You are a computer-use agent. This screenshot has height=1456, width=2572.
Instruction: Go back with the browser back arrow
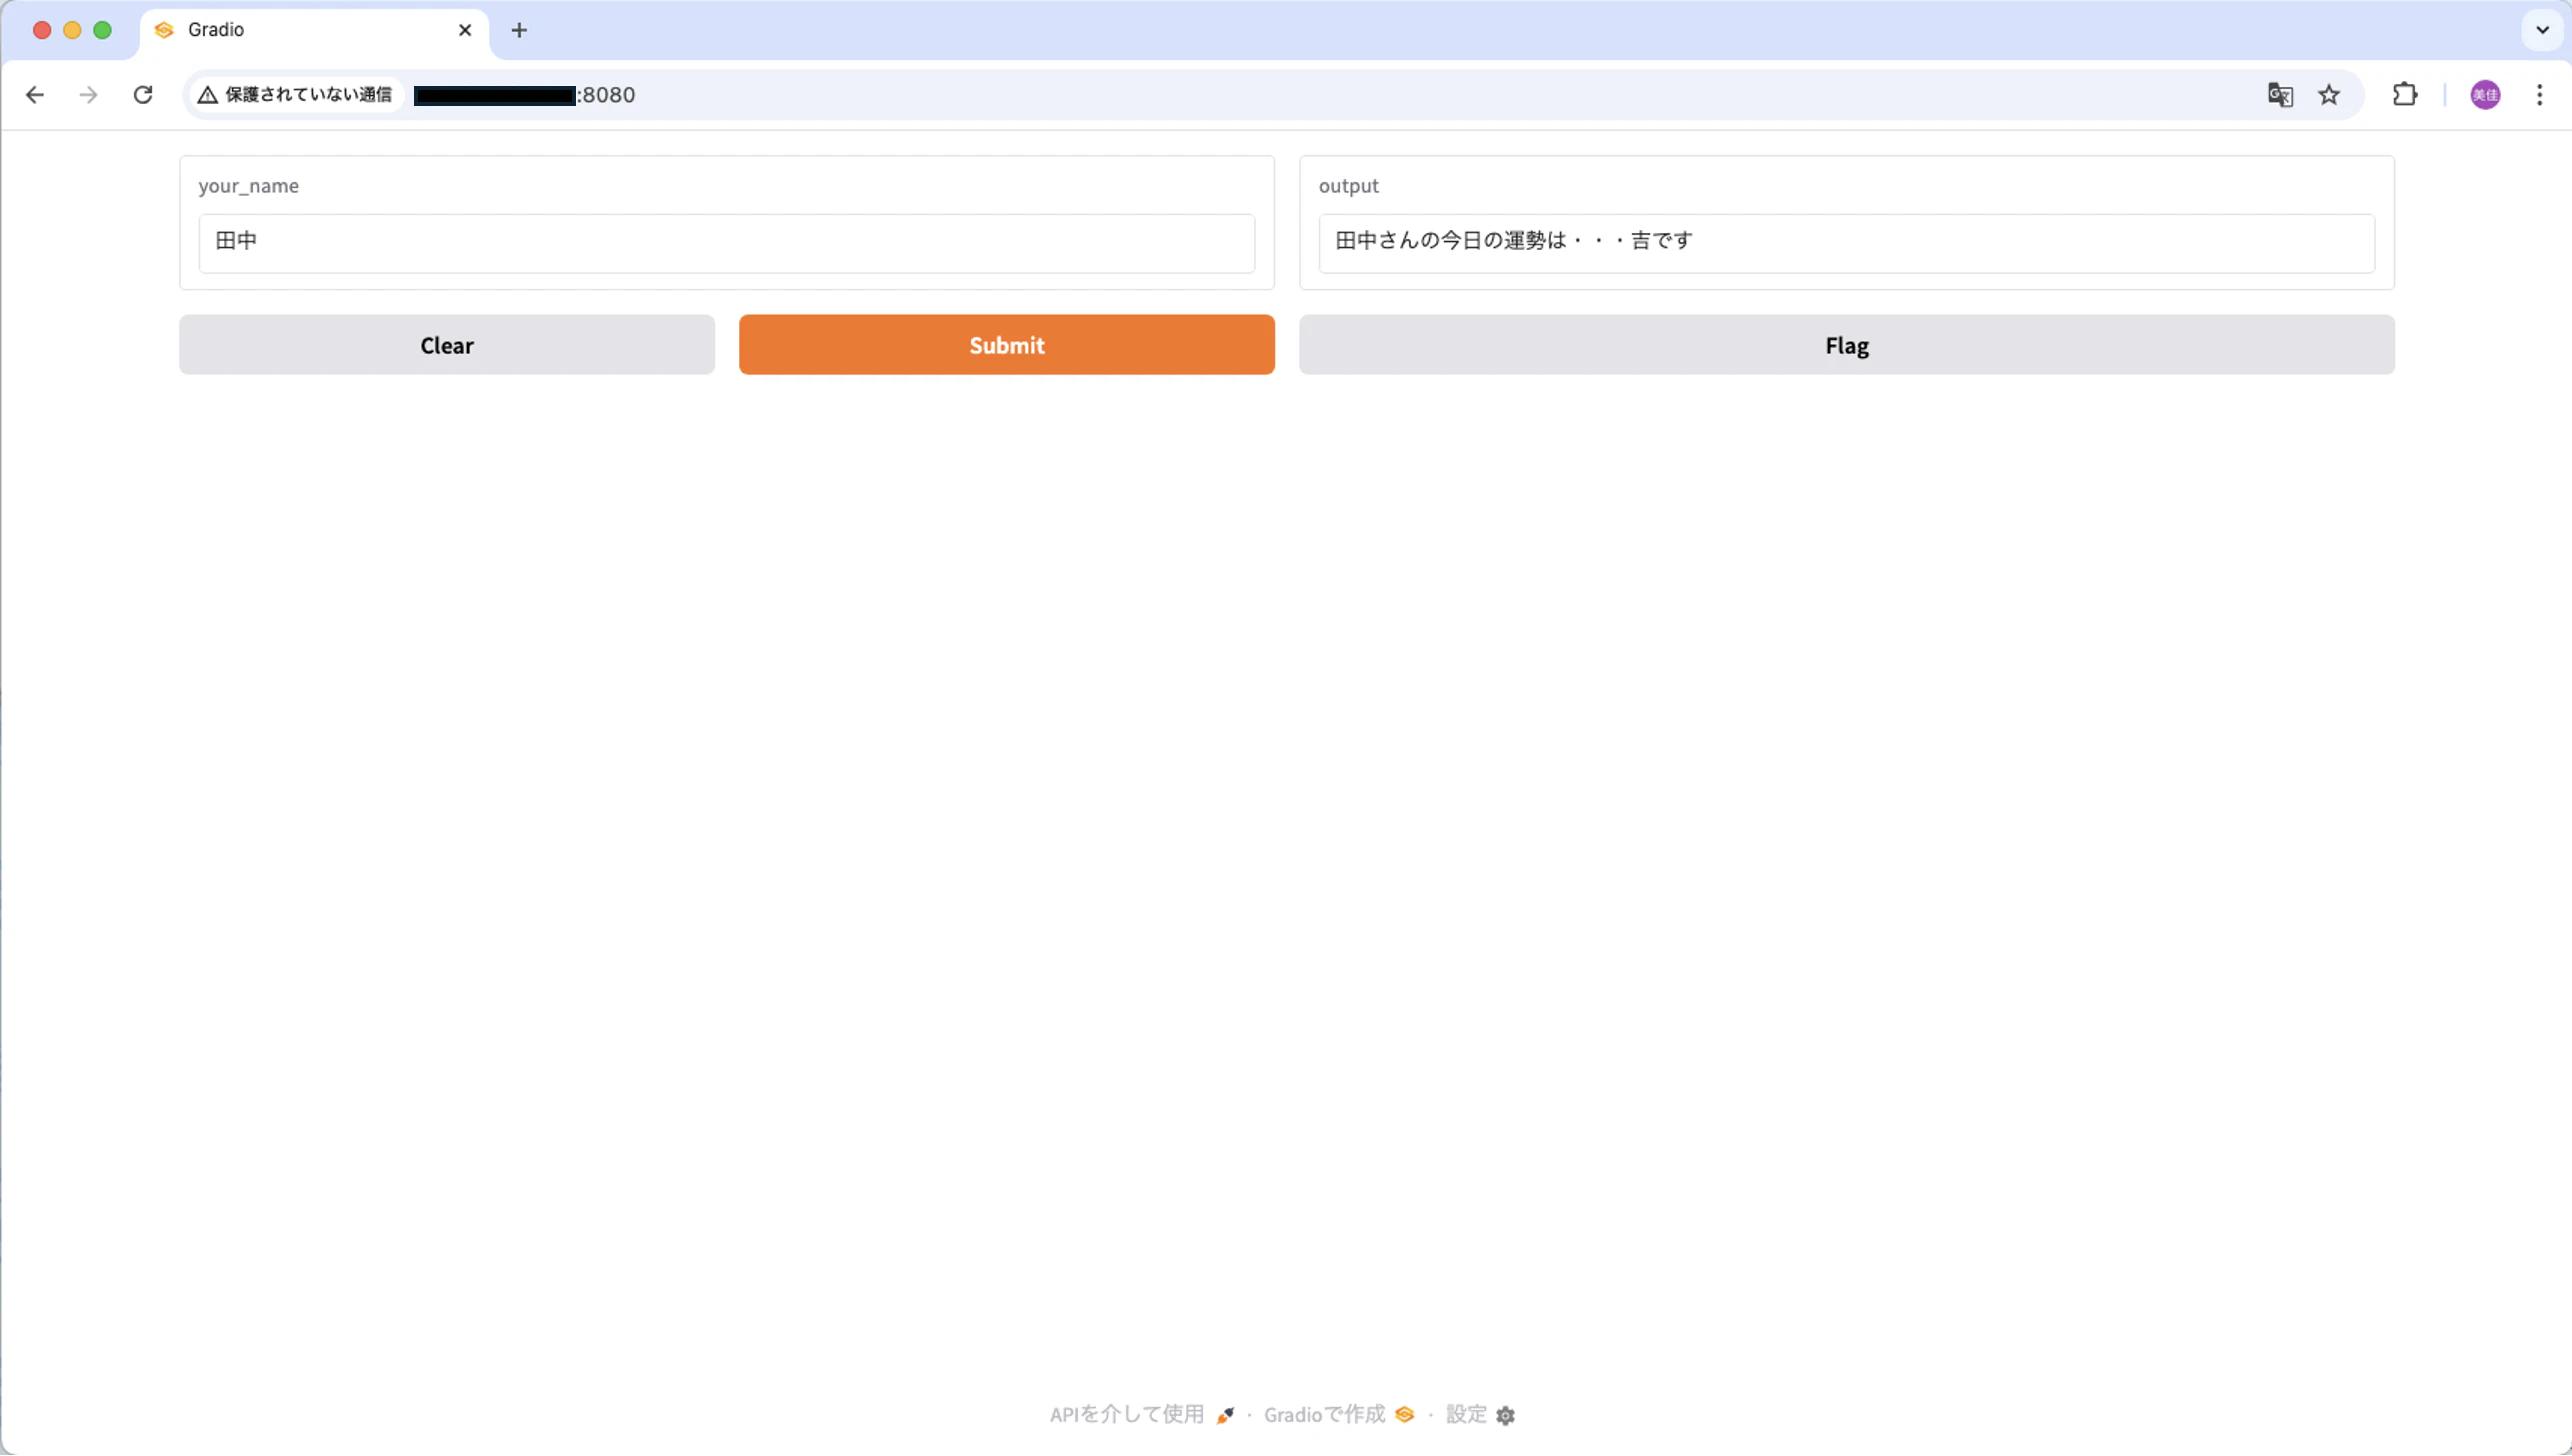[x=35, y=95]
